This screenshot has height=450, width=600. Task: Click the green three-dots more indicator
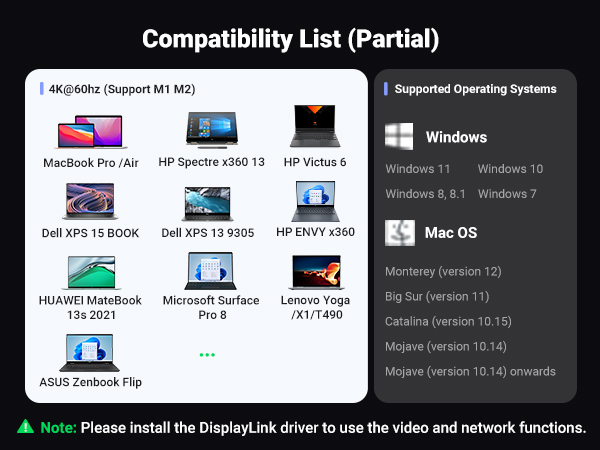point(207,355)
